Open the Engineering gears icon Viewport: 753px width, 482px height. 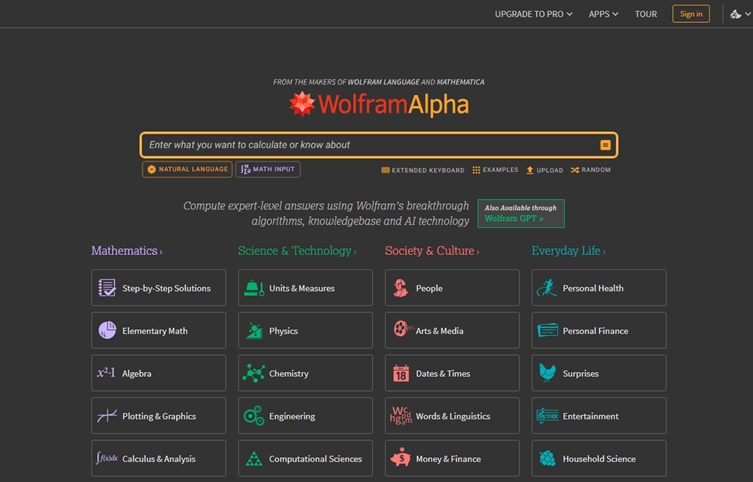tap(254, 416)
